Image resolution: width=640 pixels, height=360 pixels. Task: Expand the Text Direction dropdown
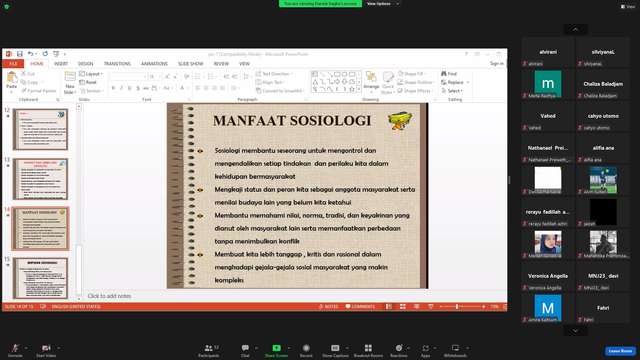pyautogui.click(x=274, y=73)
